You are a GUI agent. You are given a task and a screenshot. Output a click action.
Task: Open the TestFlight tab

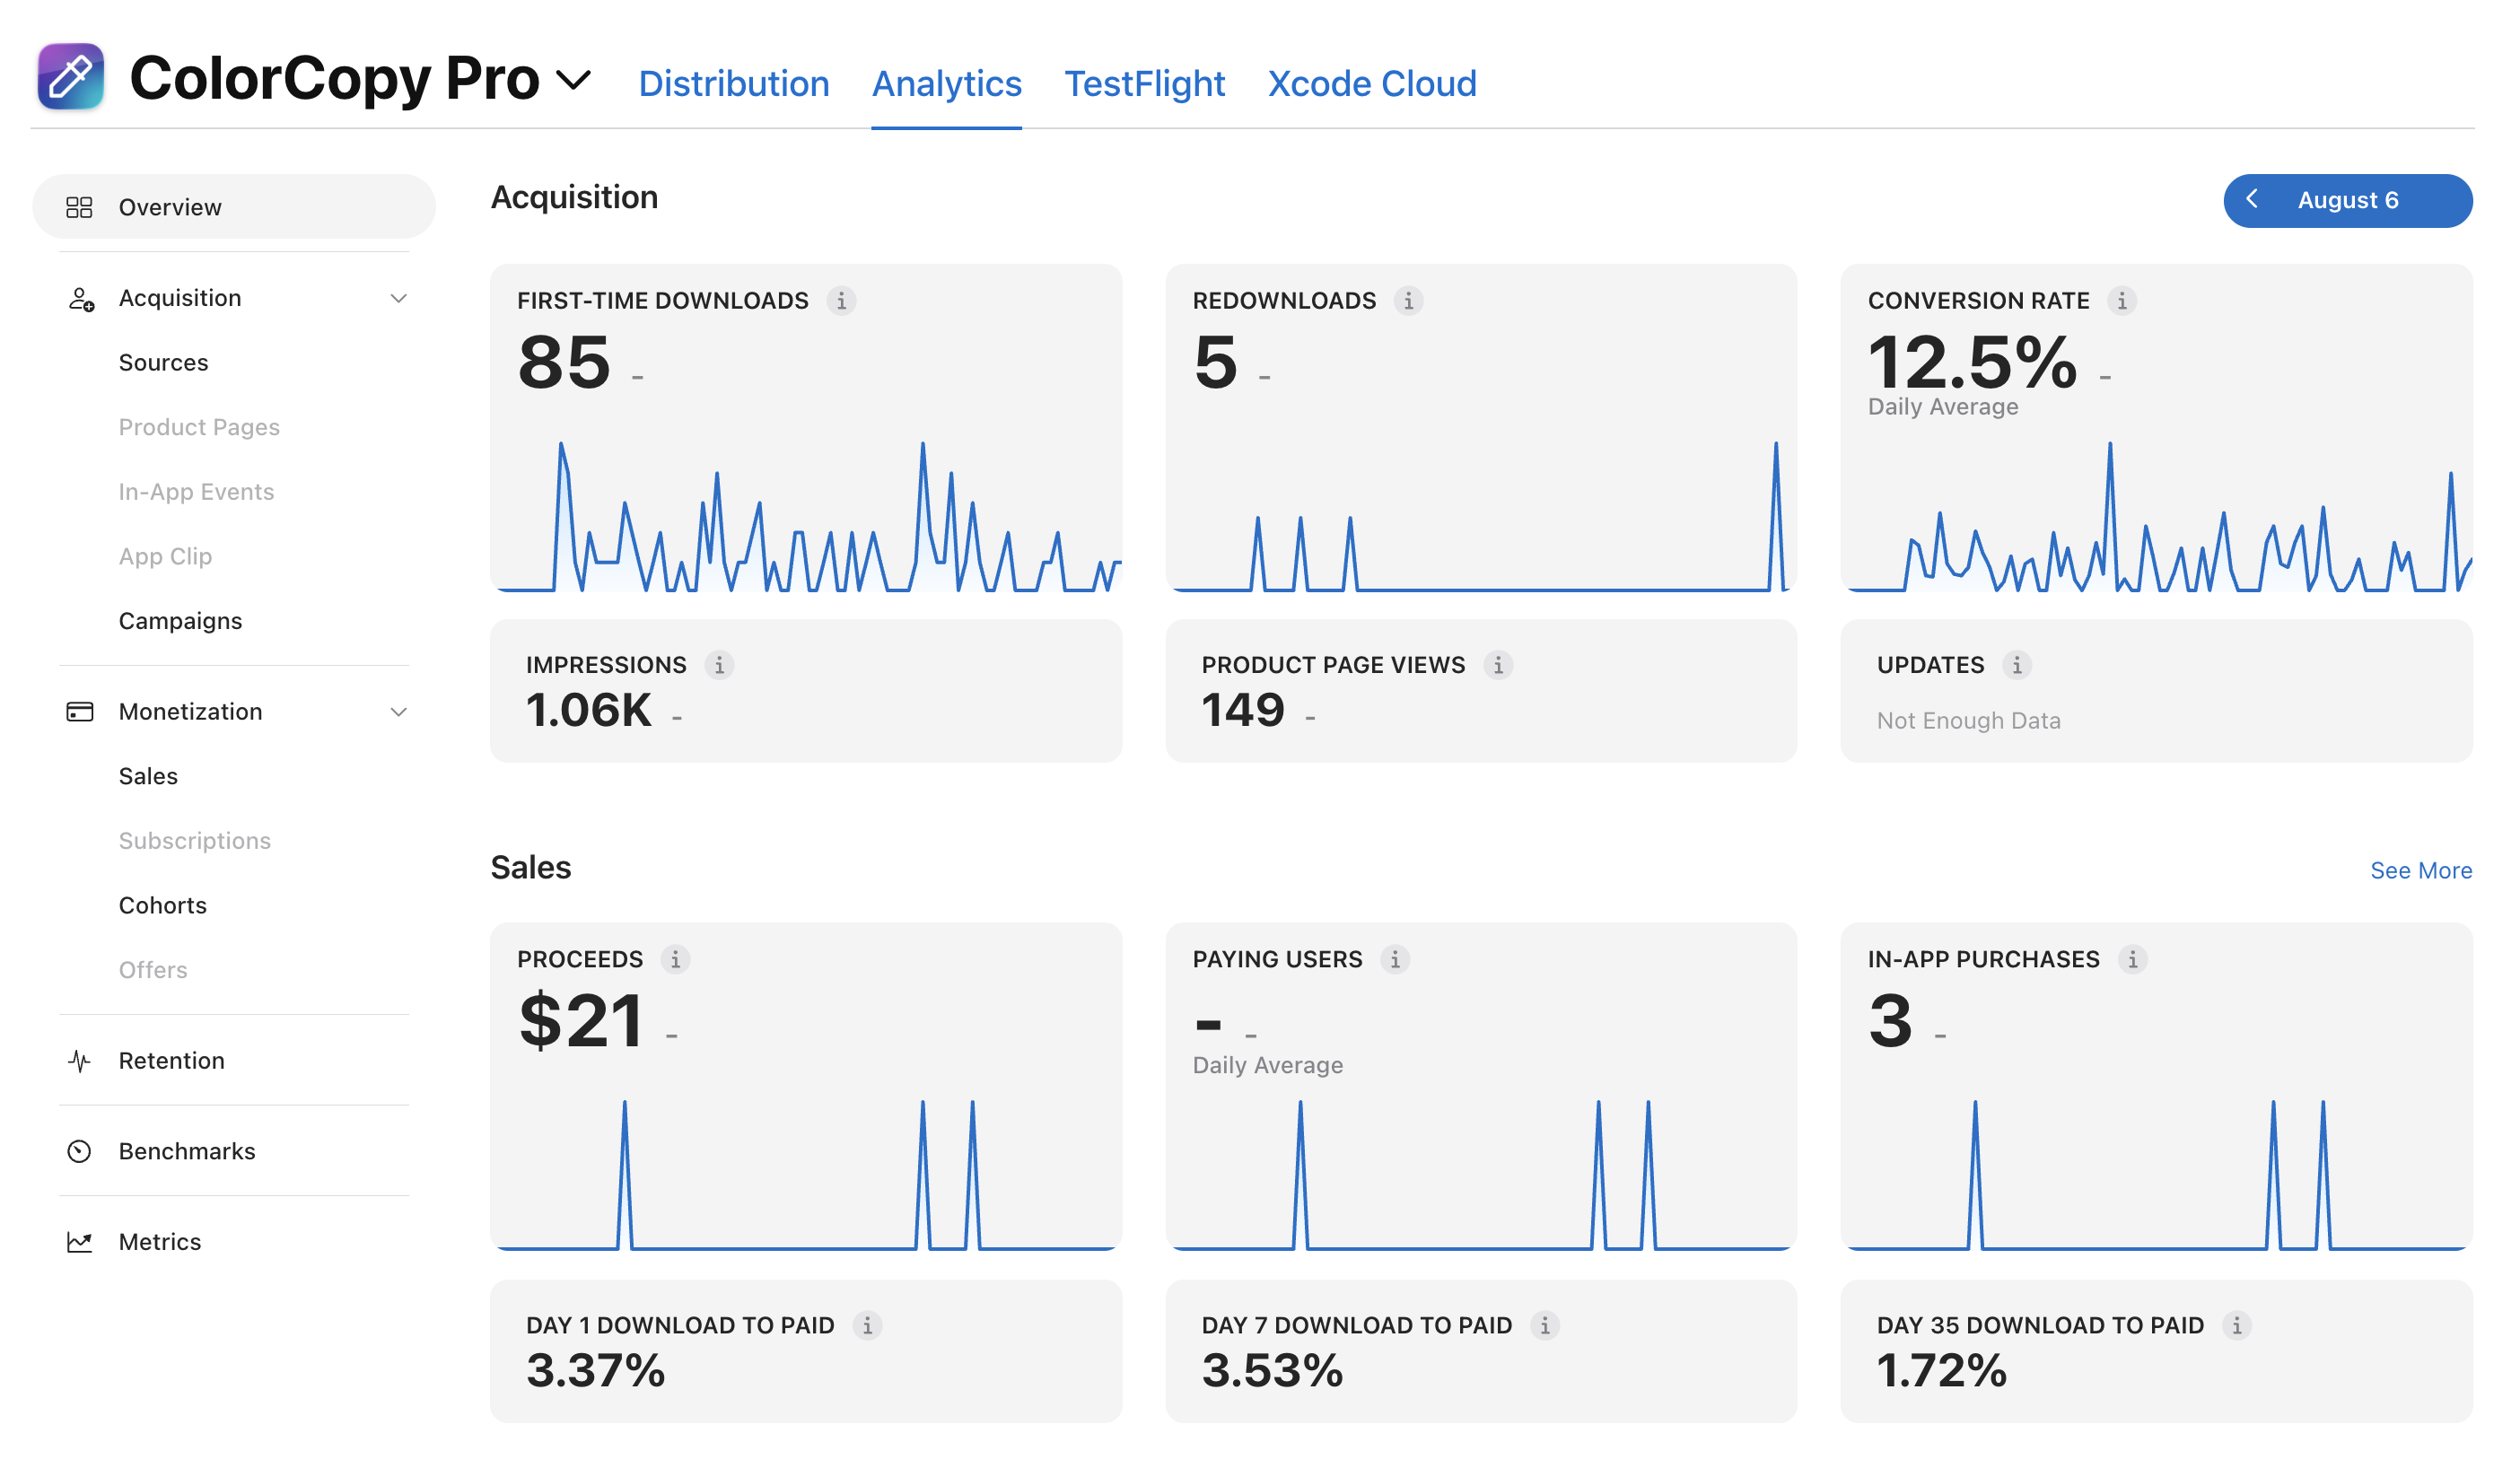coord(1144,83)
